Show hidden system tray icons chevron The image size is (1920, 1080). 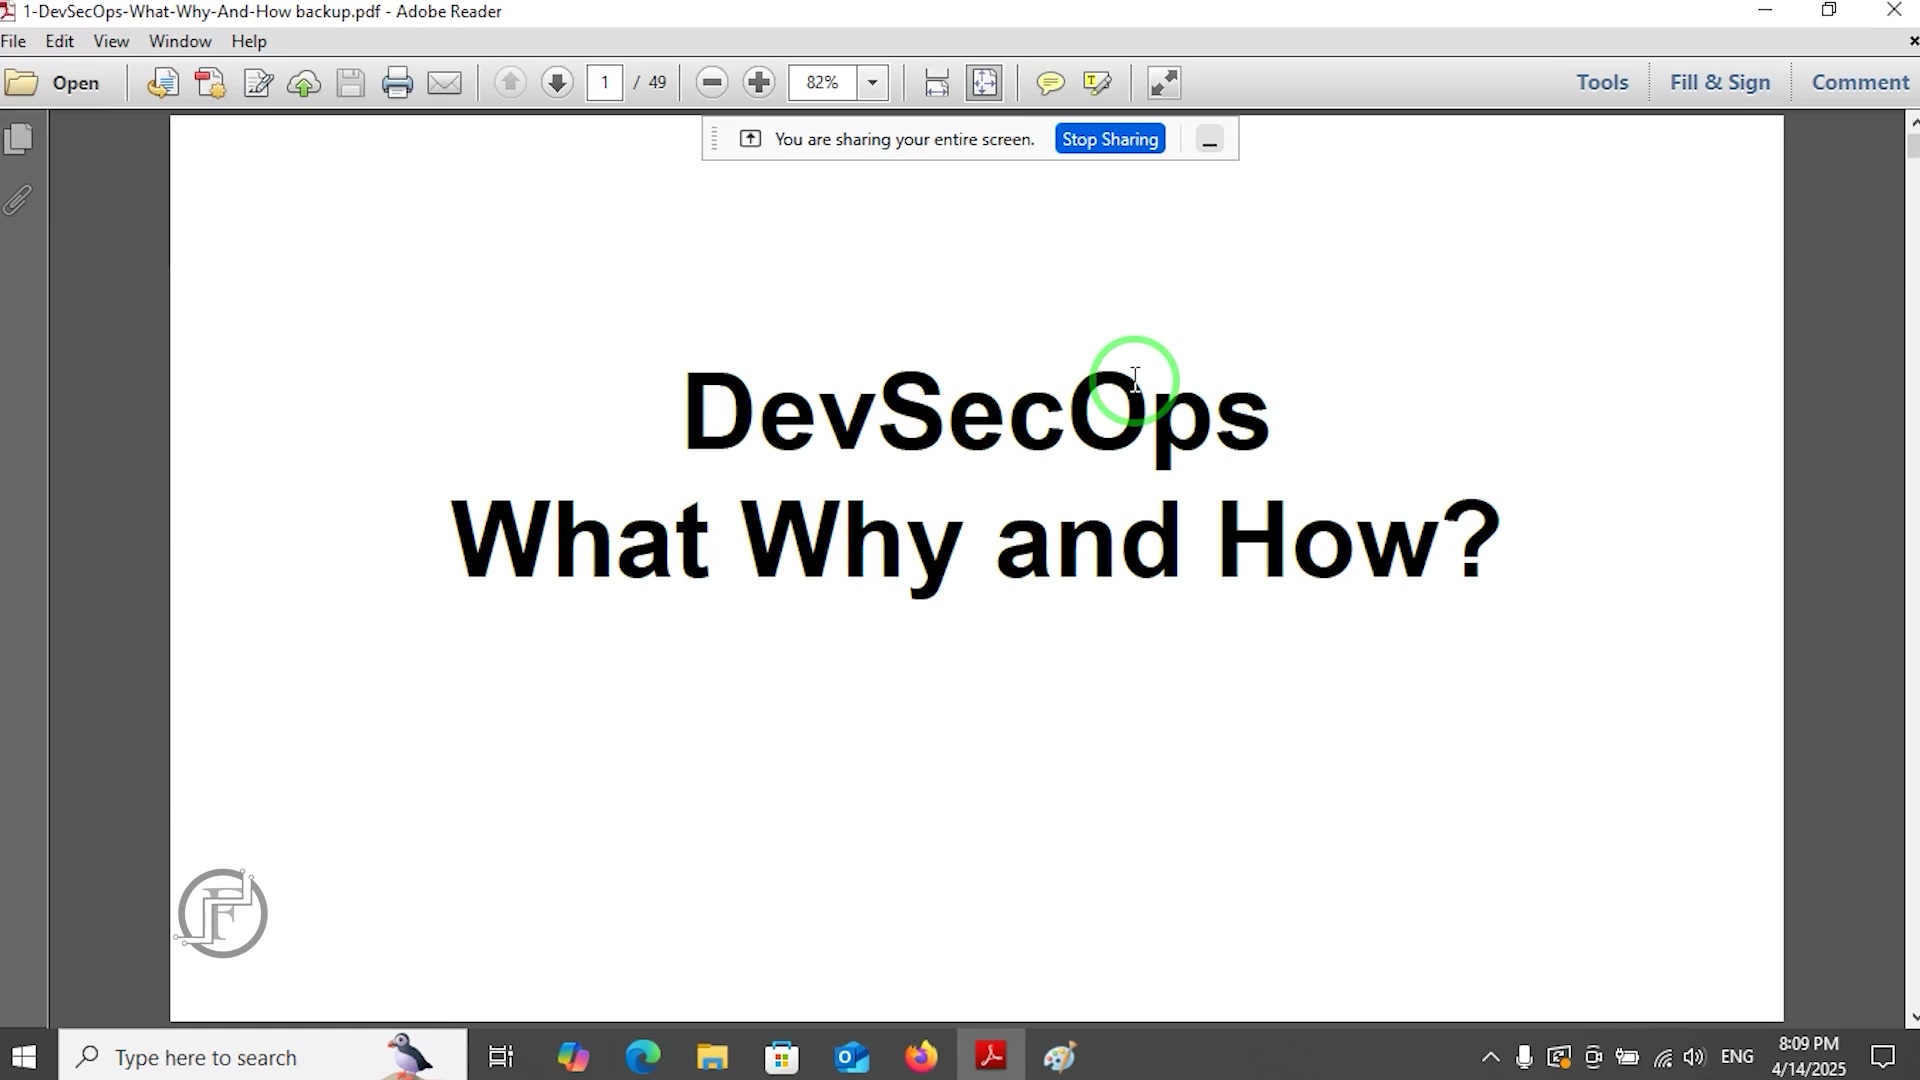1490,1057
